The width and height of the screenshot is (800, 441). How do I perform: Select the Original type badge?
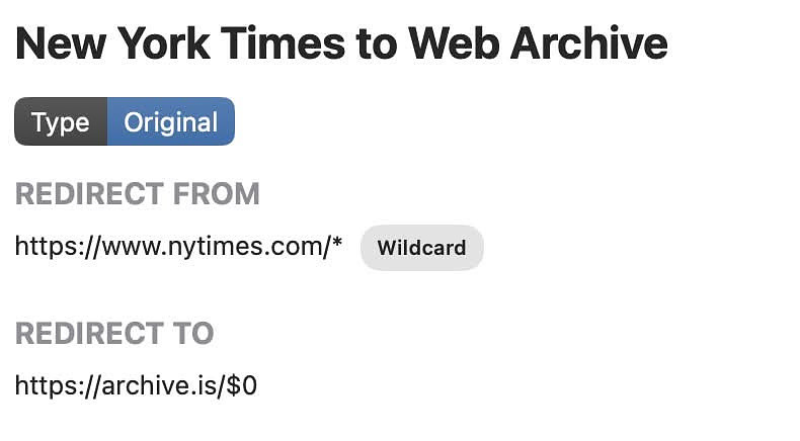point(171,121)
